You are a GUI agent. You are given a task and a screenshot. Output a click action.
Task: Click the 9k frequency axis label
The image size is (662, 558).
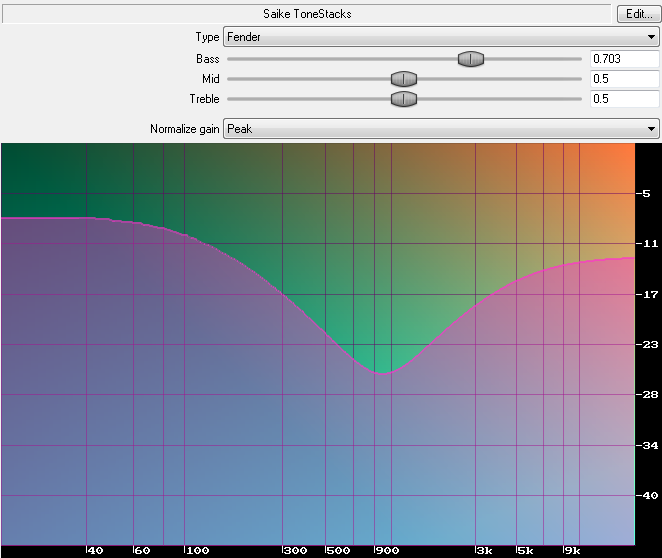click(572, 550)
